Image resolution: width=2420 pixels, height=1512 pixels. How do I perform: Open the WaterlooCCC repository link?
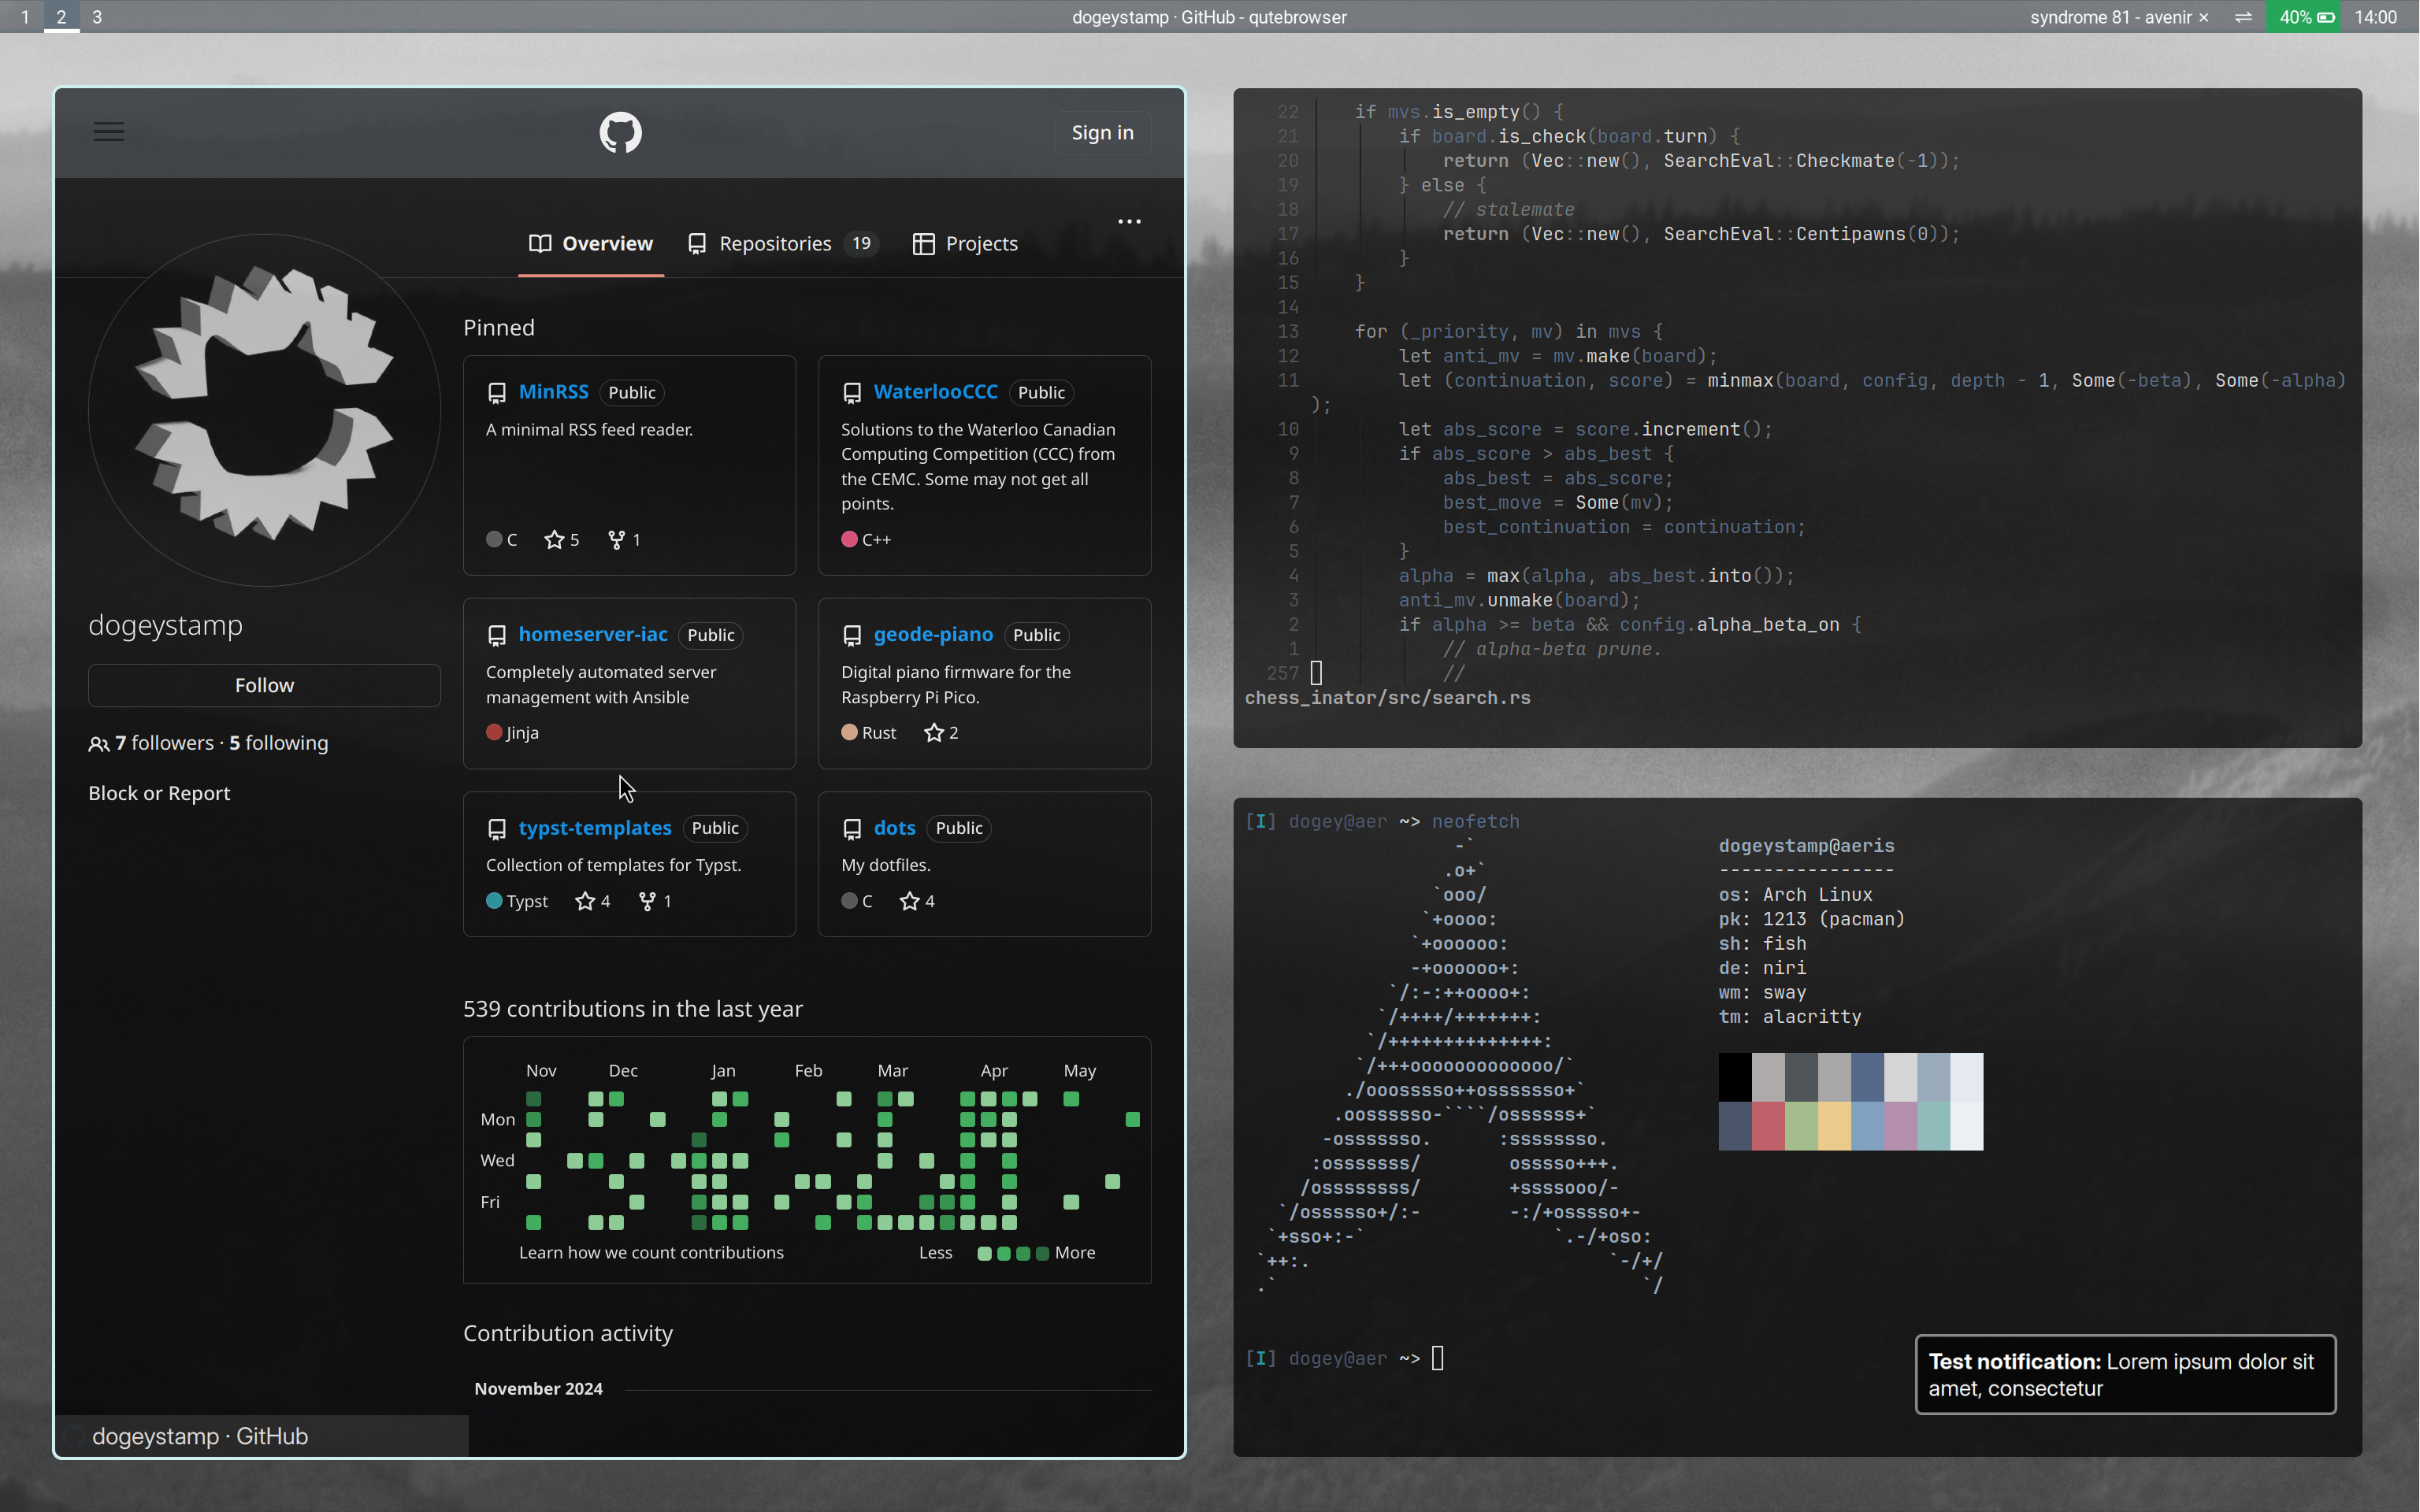[x=935, y=392]
